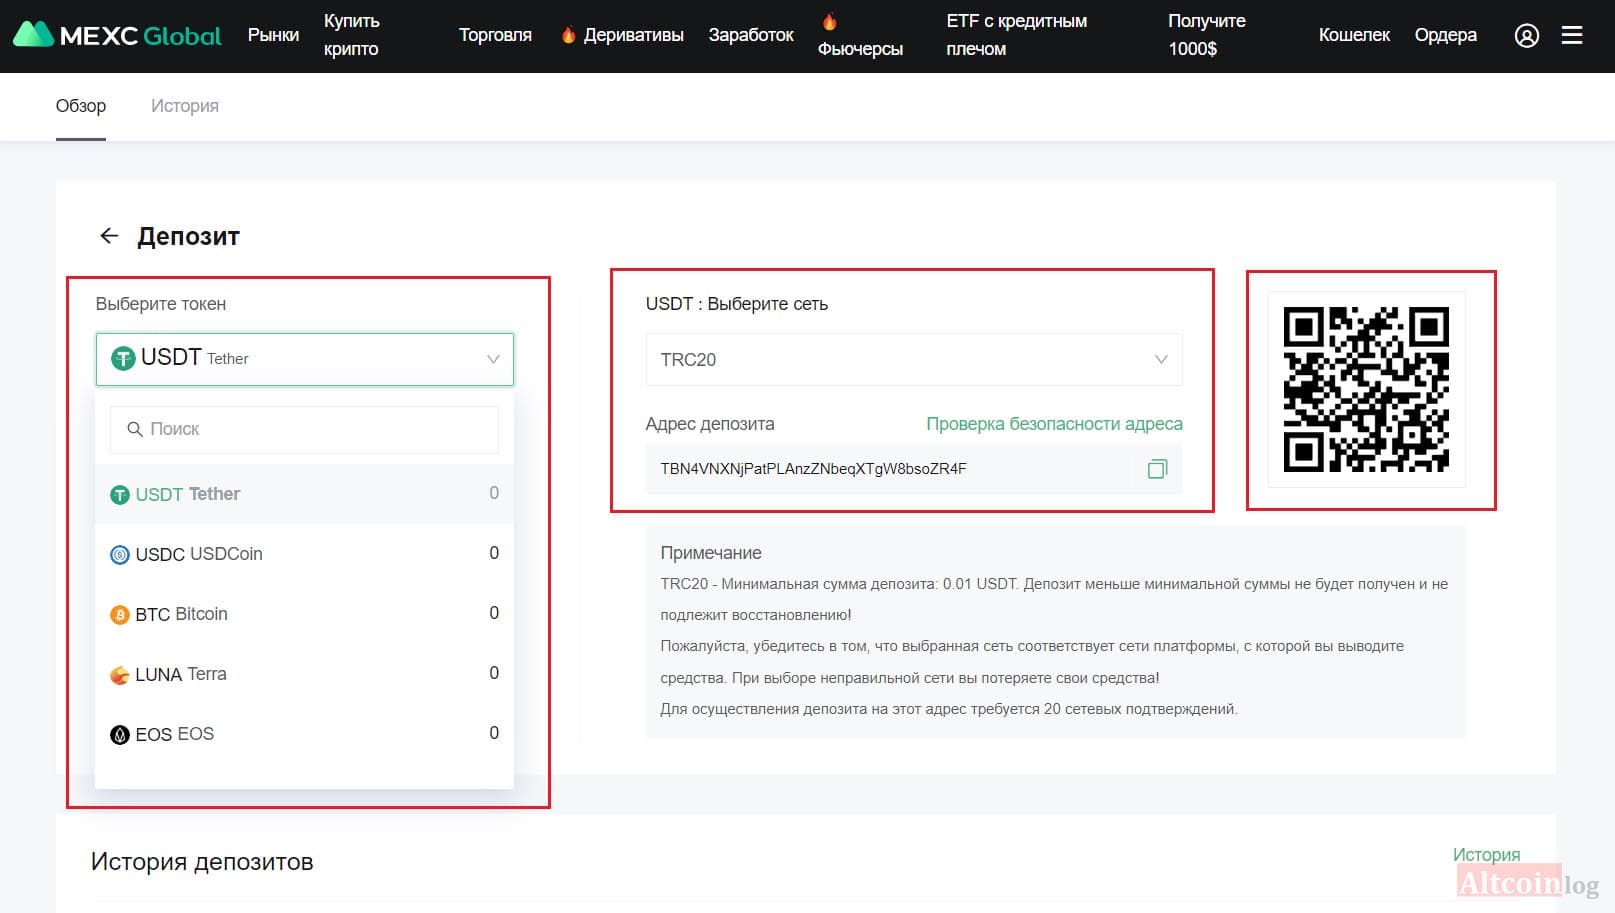Click the Tether icon in selected token box
Viewport: 1615px width, 913px height.
(x=123, y=358)
